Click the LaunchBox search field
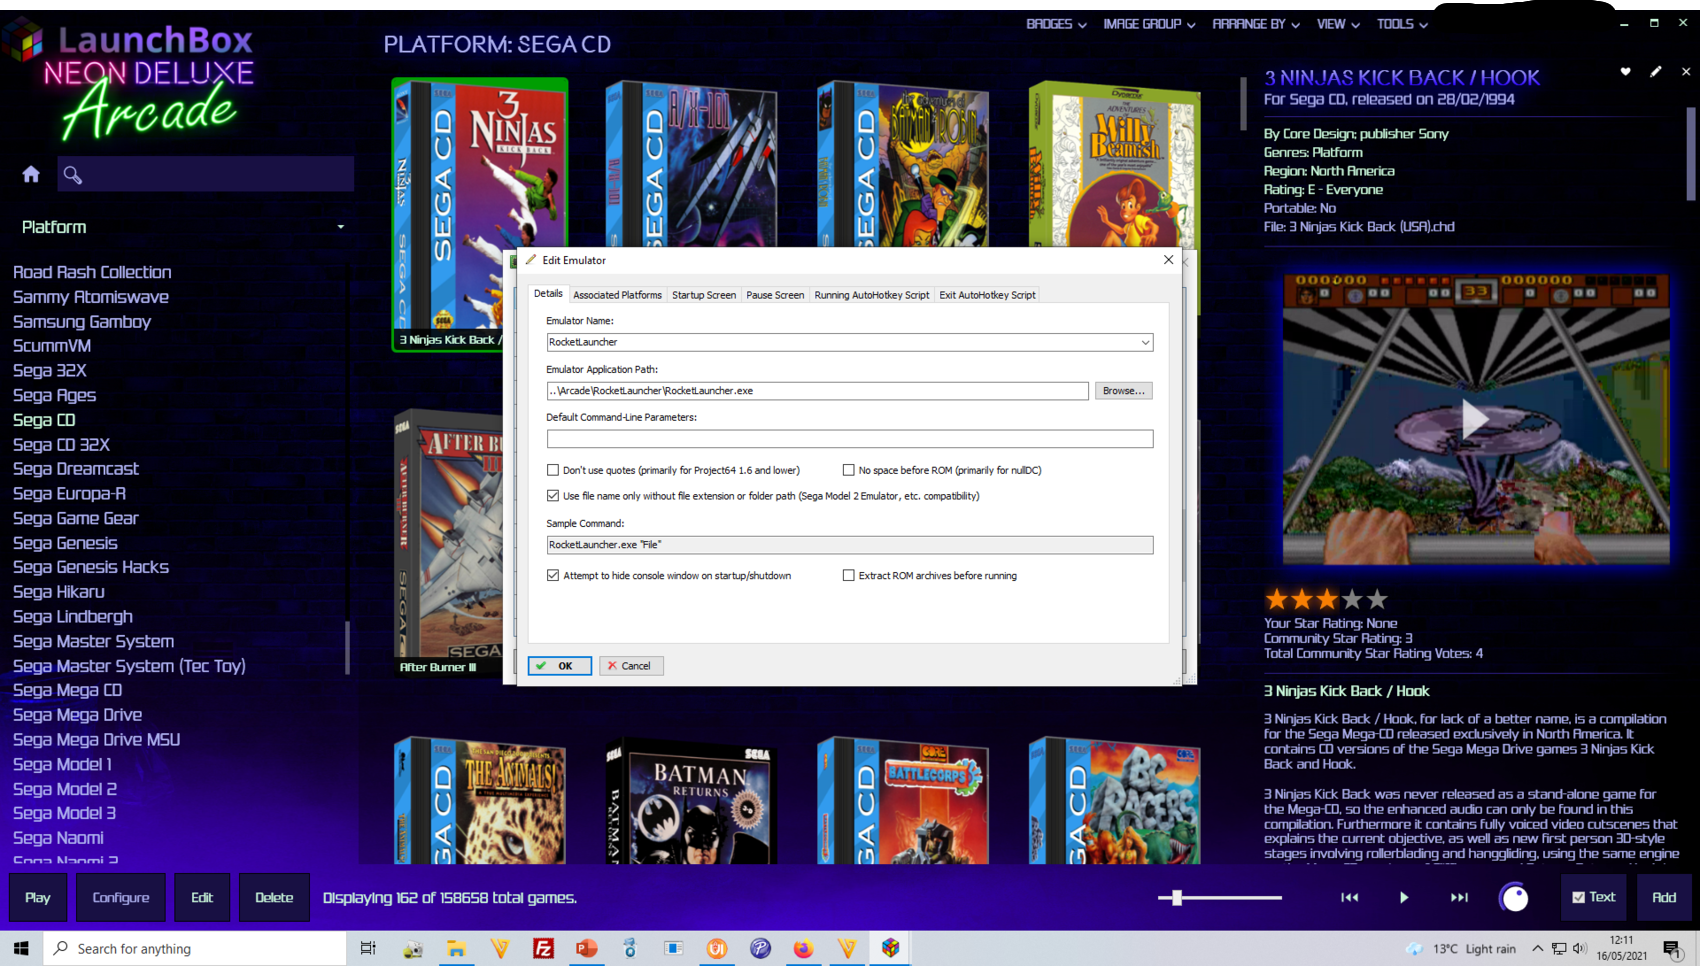 pos(205,174)
